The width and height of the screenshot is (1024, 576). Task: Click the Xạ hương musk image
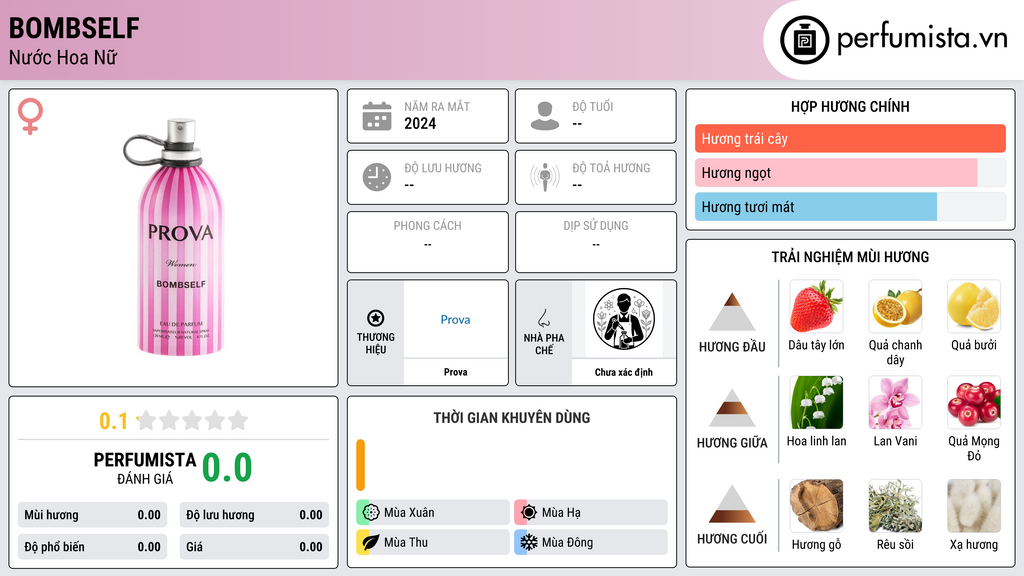click(x=974, y=505)
